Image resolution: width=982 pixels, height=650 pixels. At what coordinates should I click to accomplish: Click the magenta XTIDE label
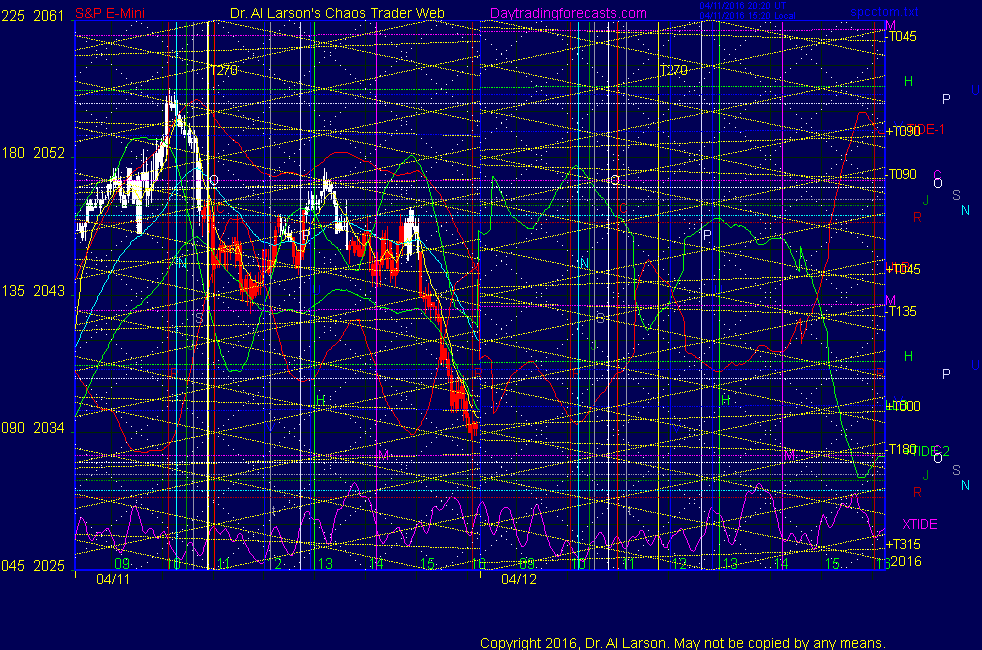(921, 524)
